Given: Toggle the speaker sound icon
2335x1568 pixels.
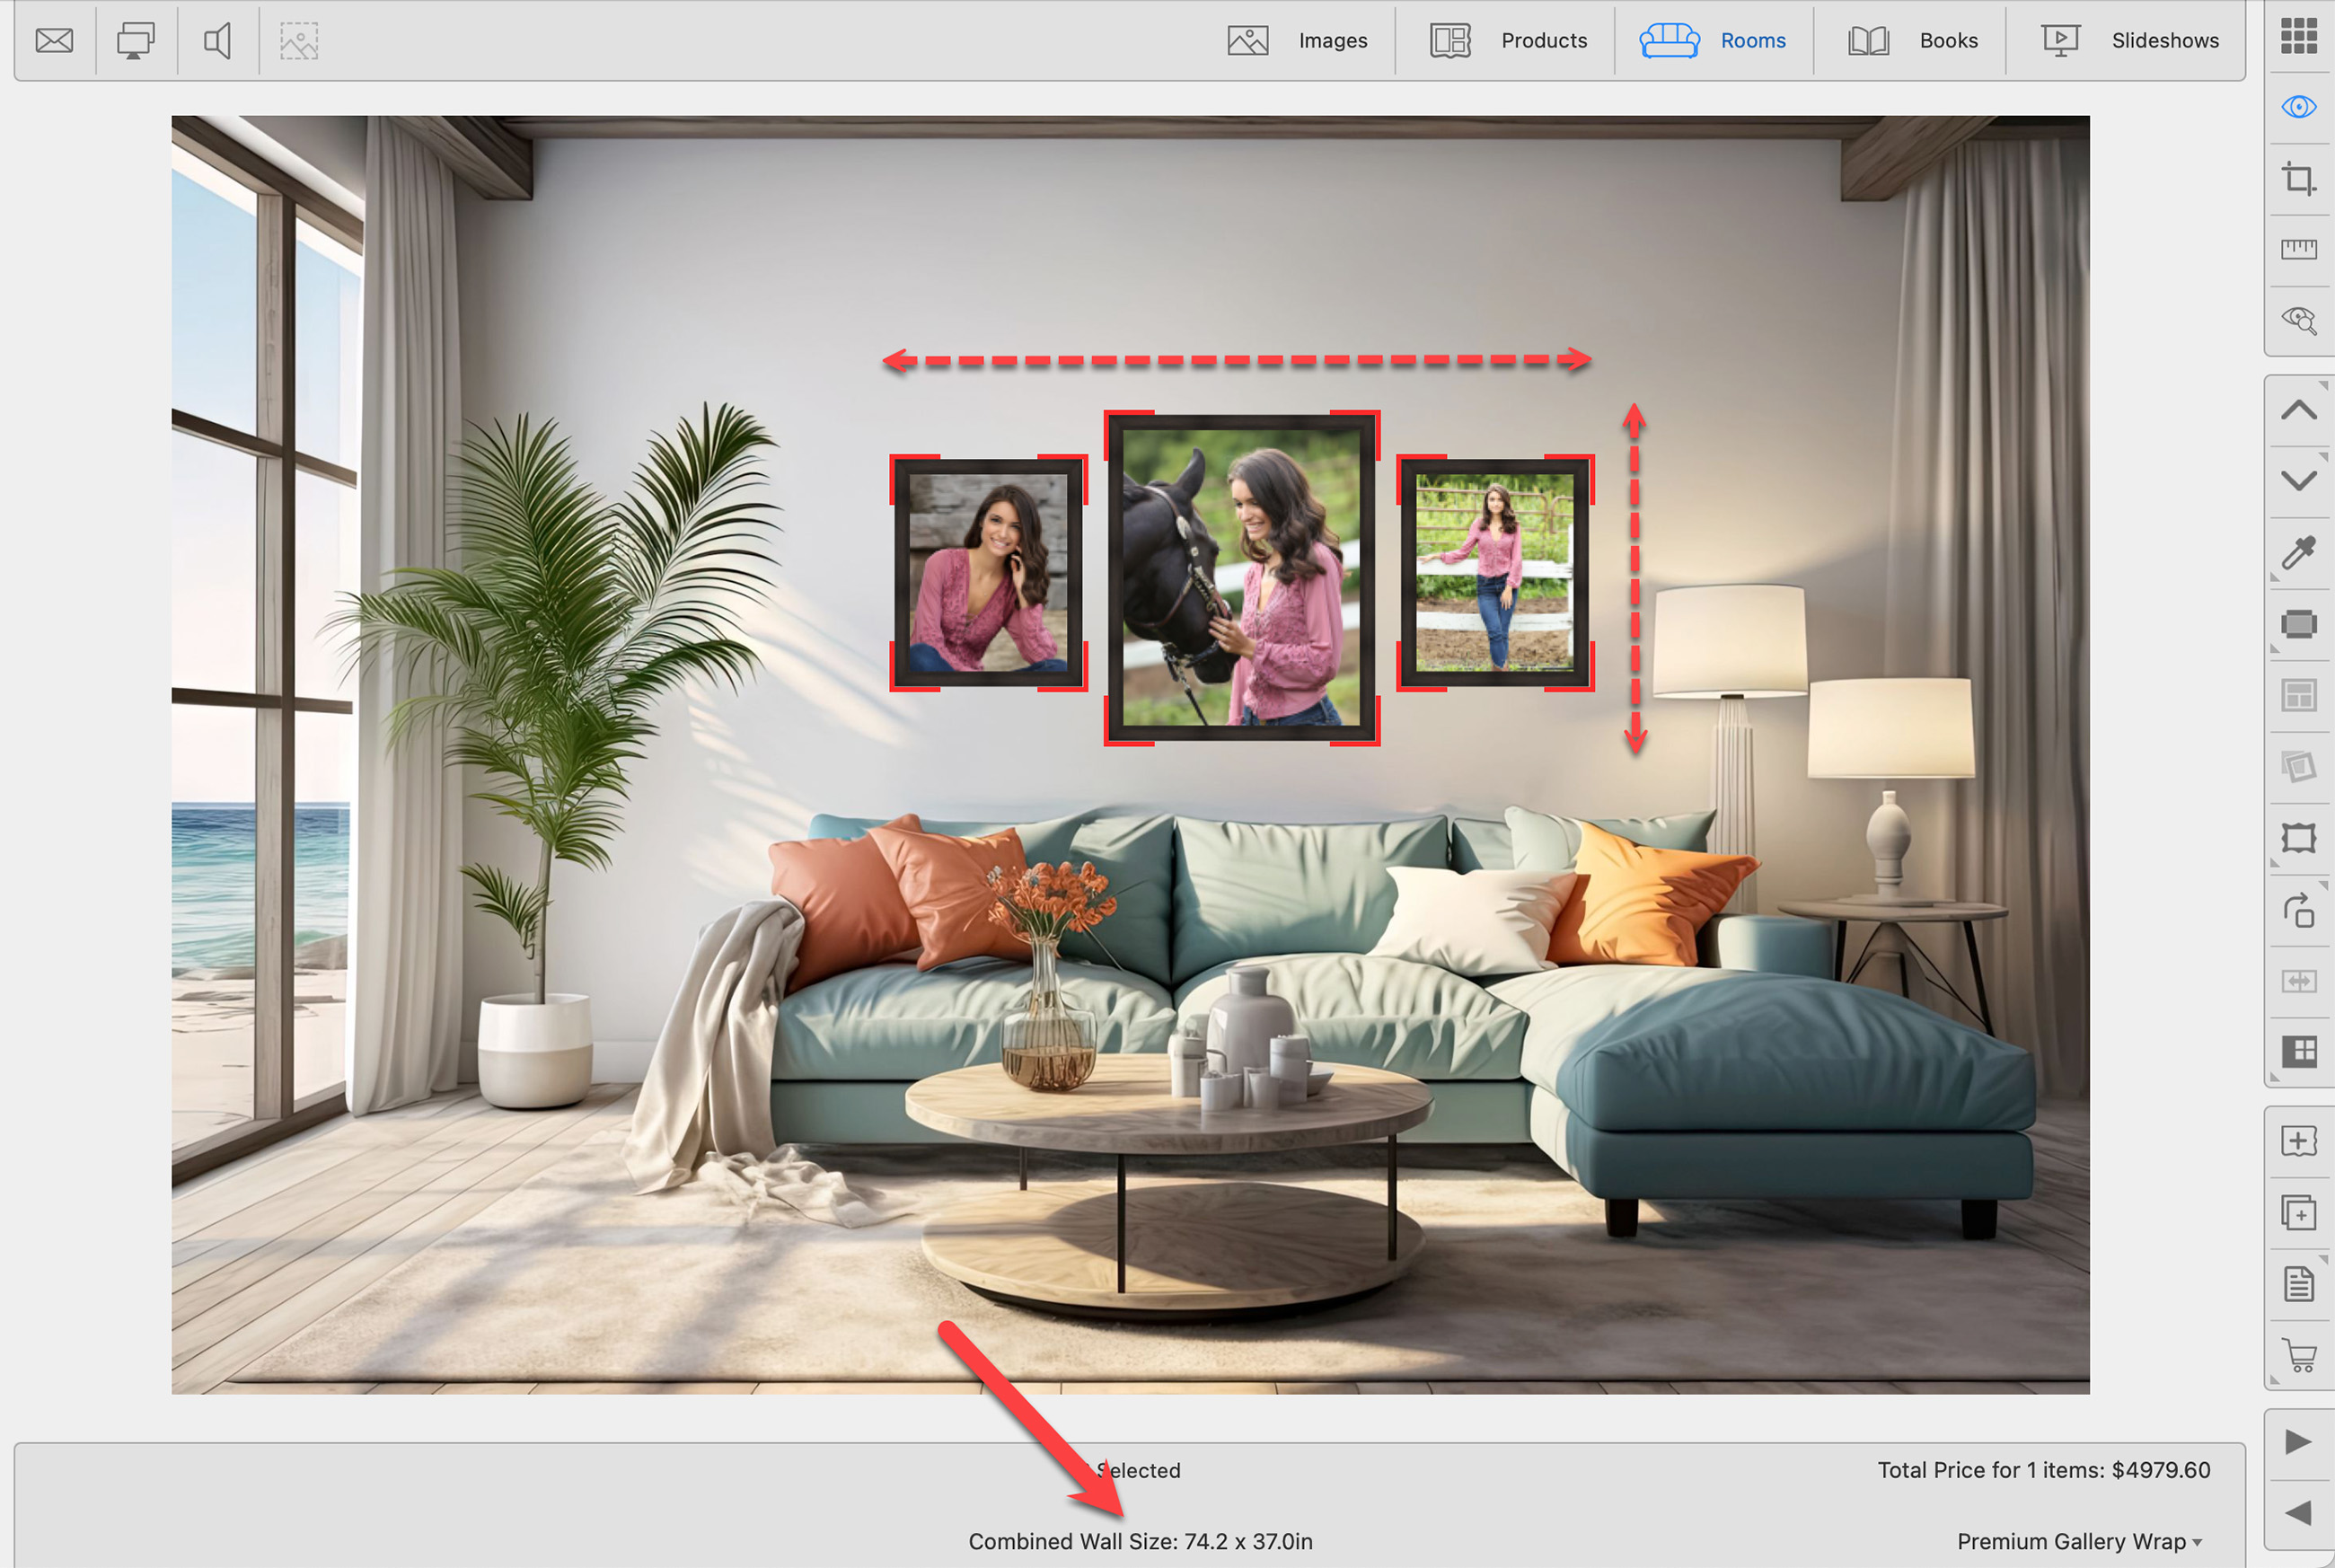Looking at the screenshot, I should coord(217,41).
